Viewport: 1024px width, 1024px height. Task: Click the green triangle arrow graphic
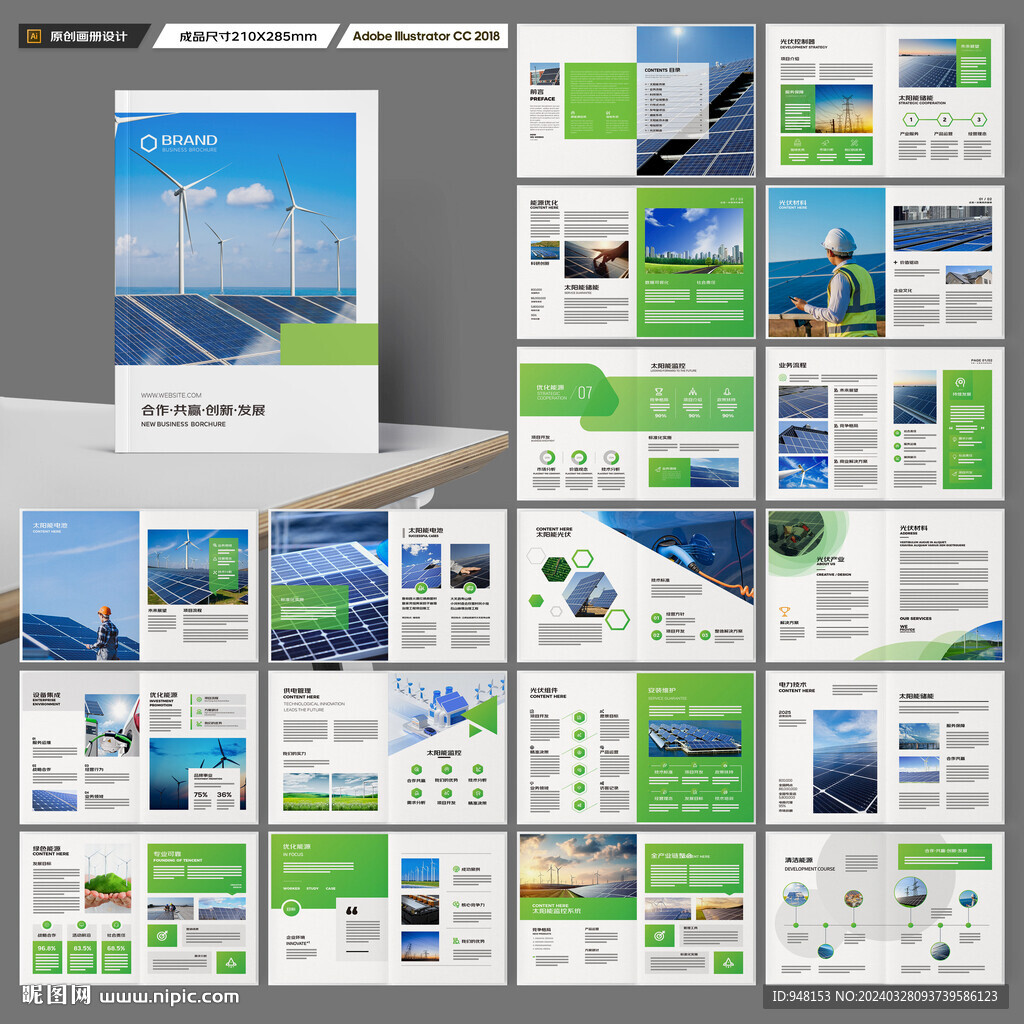482,717
